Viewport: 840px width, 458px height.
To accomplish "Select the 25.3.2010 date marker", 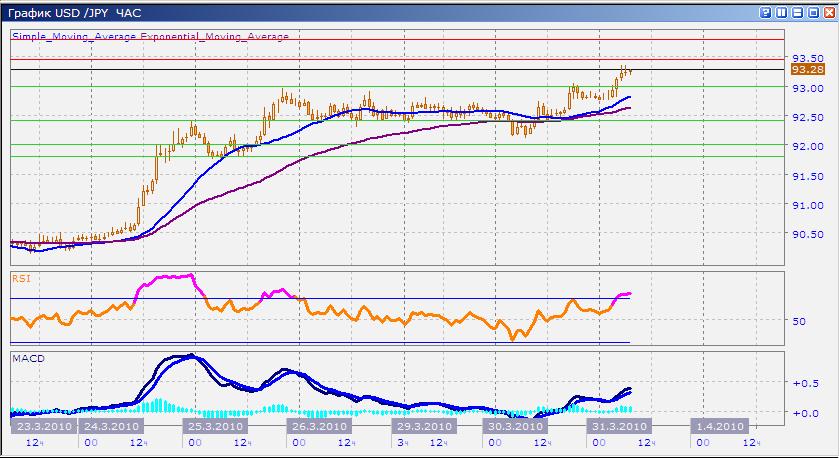I will (x=214, y=426).
